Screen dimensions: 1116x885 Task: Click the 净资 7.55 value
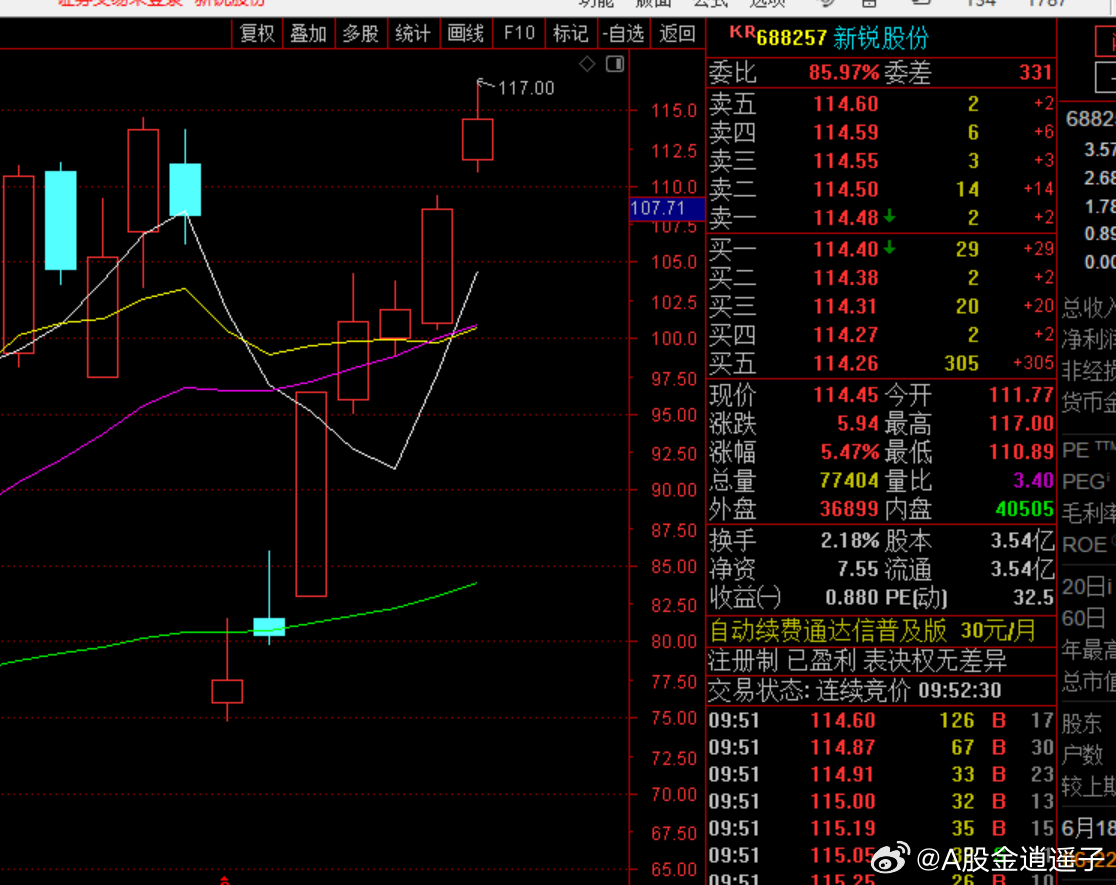coord(858,569)
